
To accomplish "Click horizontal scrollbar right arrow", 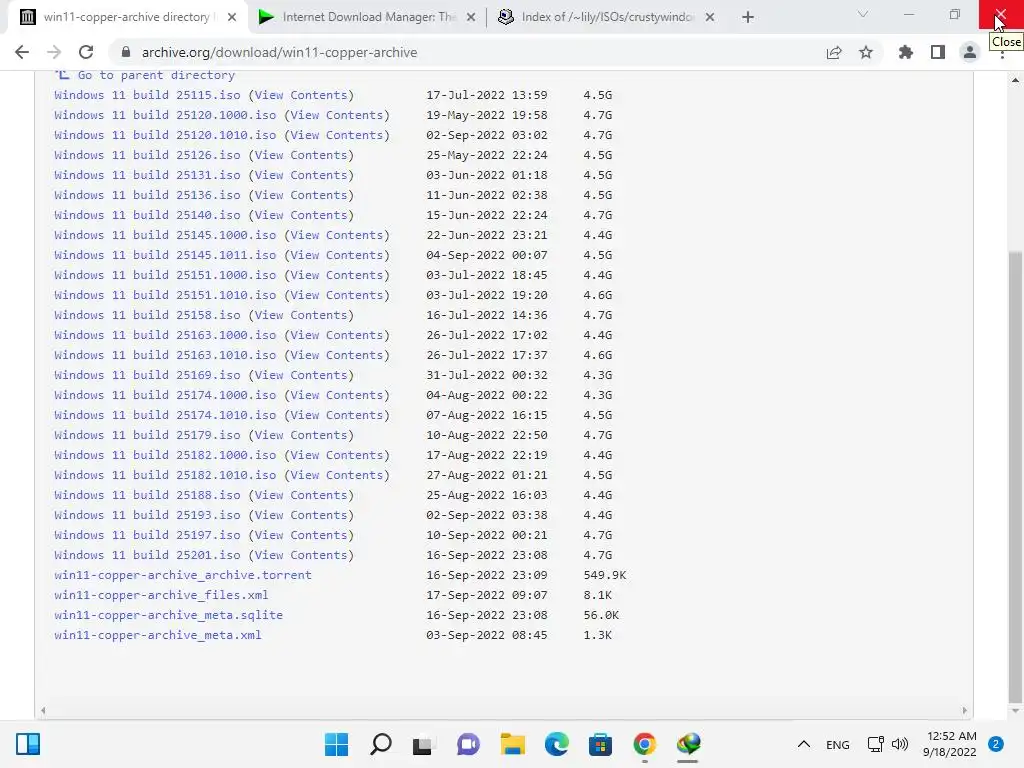I will click(x=964, y=711).
